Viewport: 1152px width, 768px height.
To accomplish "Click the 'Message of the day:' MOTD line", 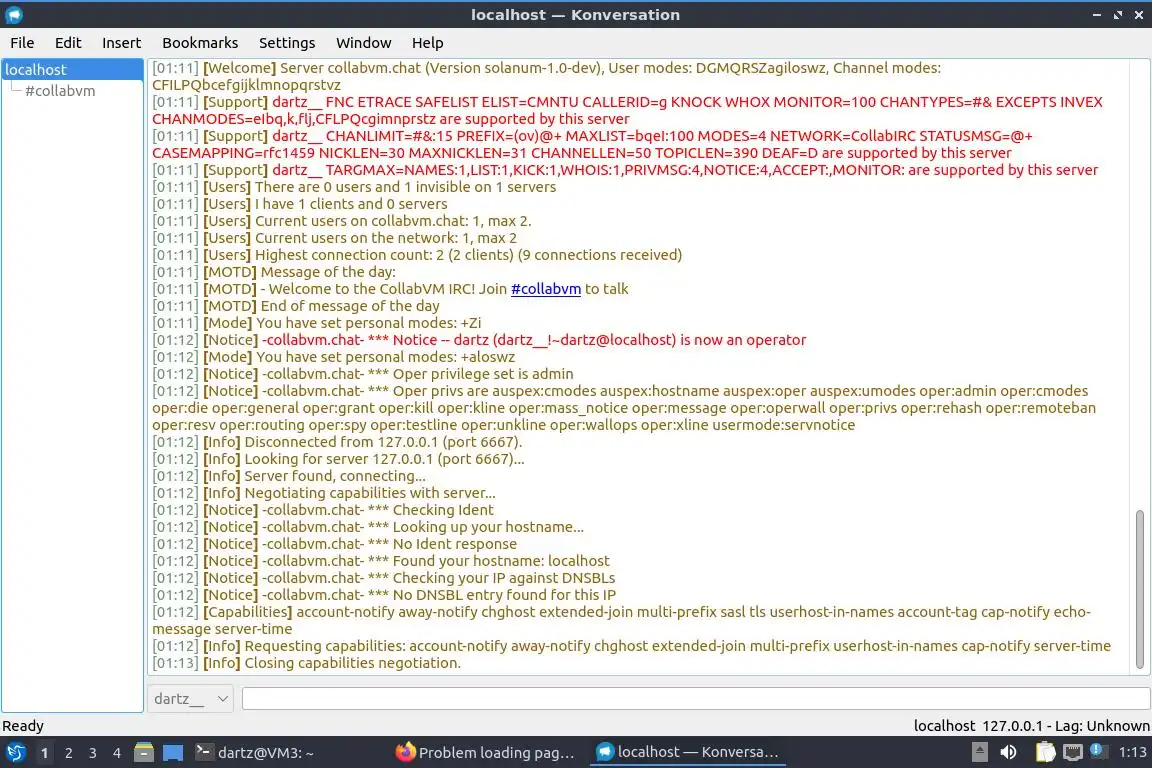I will click(274, 272).
